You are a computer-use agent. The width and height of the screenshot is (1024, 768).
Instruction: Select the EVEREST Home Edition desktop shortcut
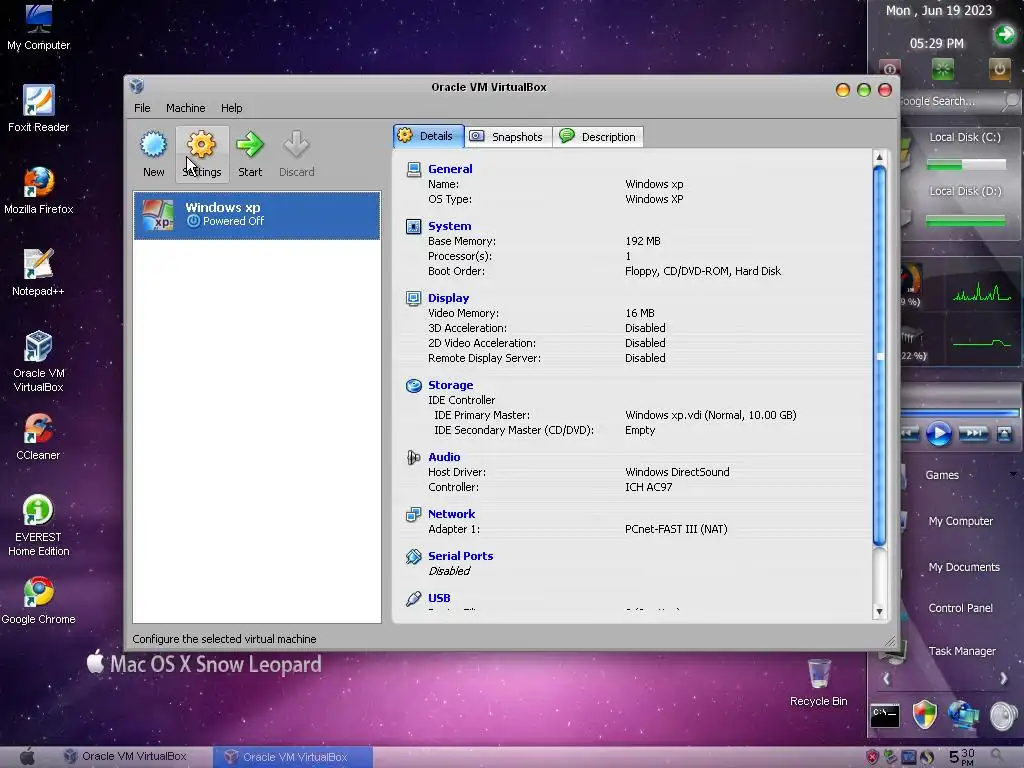(x=39, y=526)
